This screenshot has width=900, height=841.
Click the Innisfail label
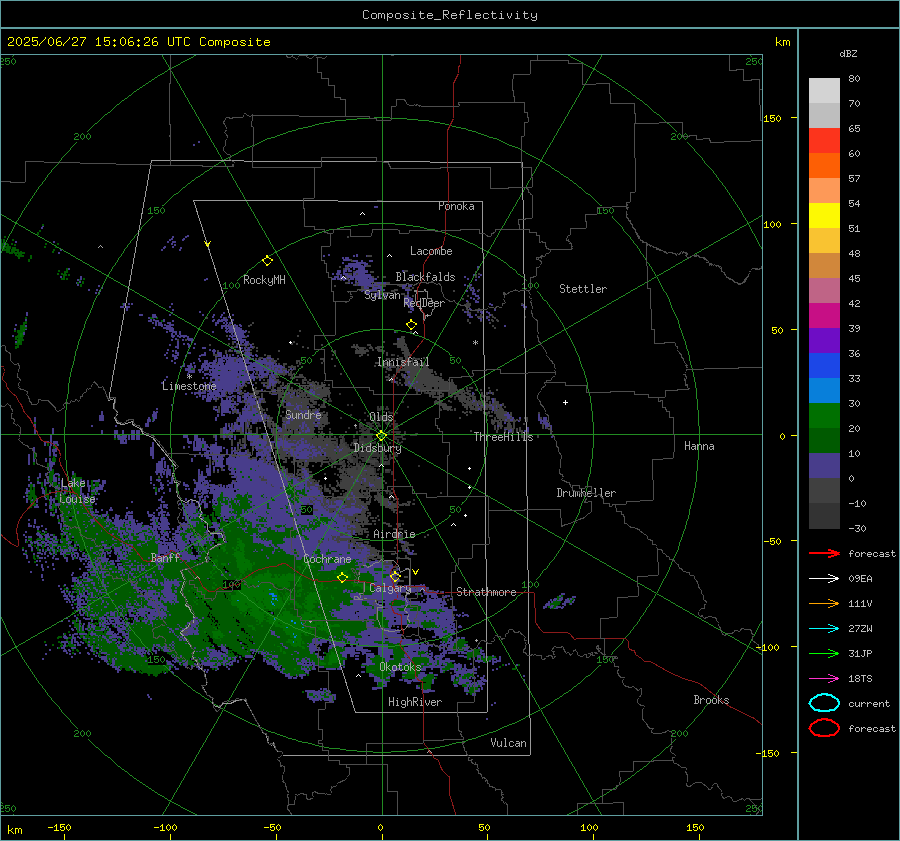[x=403, y=362]
